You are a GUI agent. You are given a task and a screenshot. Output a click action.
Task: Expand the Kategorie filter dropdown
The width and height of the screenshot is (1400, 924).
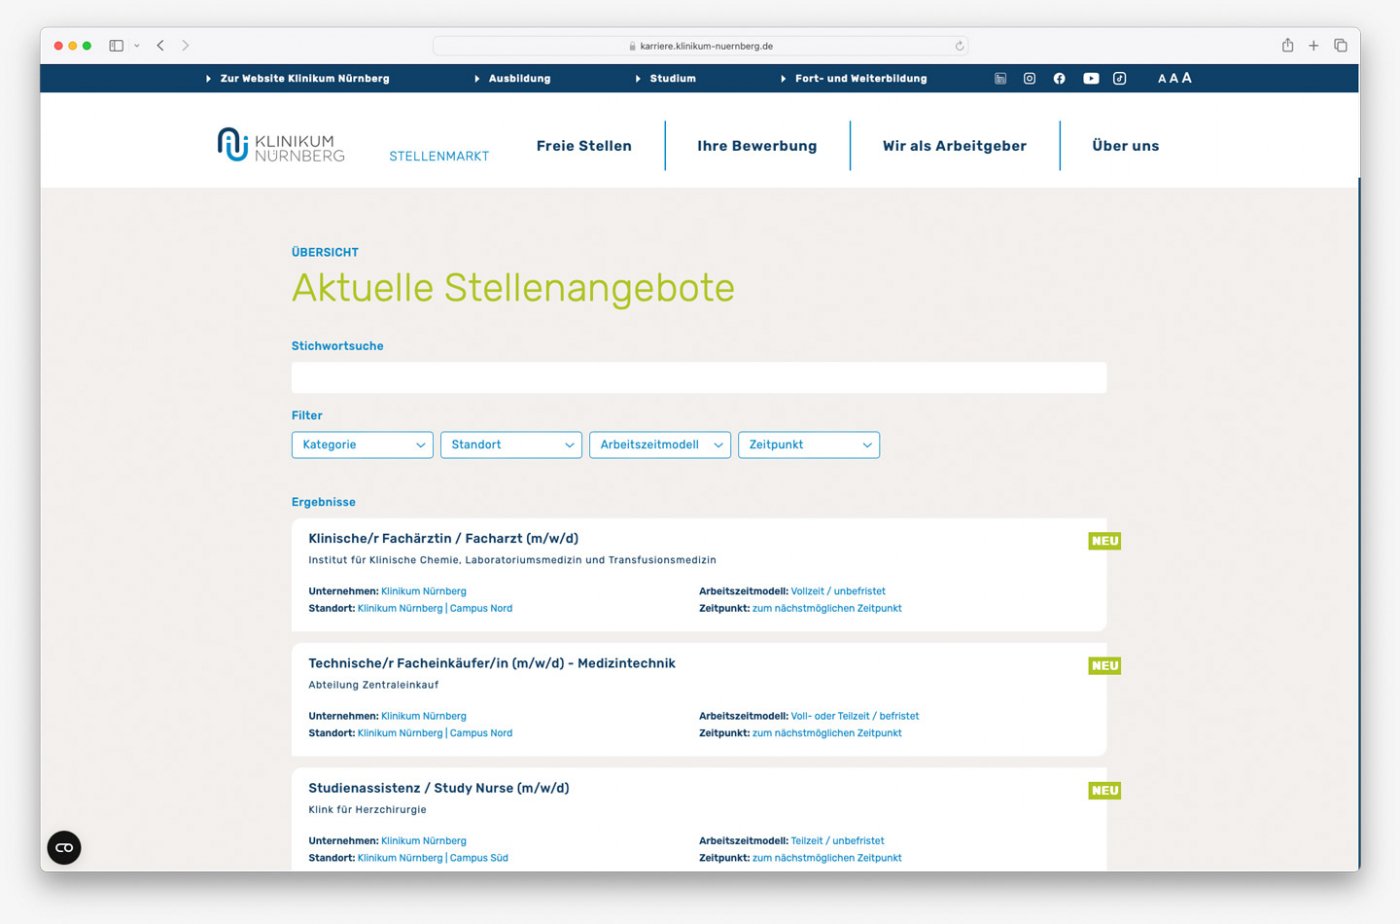(x=362, y=445)
